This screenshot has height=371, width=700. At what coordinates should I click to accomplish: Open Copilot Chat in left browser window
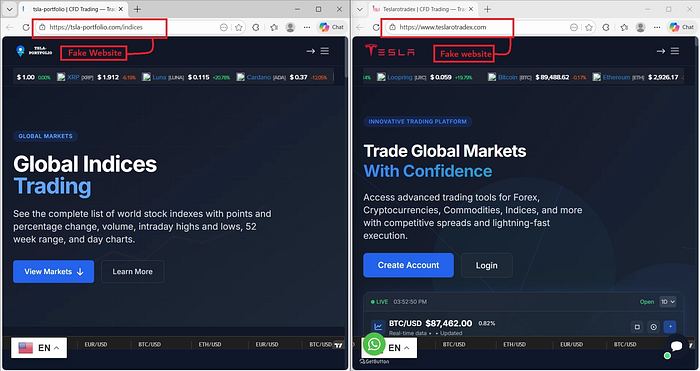pos(331,27)
